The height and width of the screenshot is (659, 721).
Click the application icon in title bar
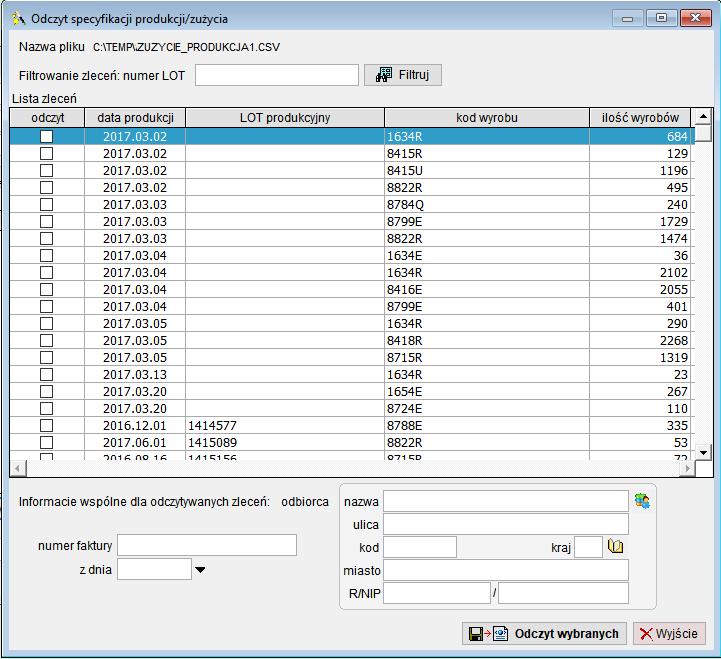pos(18,19)
